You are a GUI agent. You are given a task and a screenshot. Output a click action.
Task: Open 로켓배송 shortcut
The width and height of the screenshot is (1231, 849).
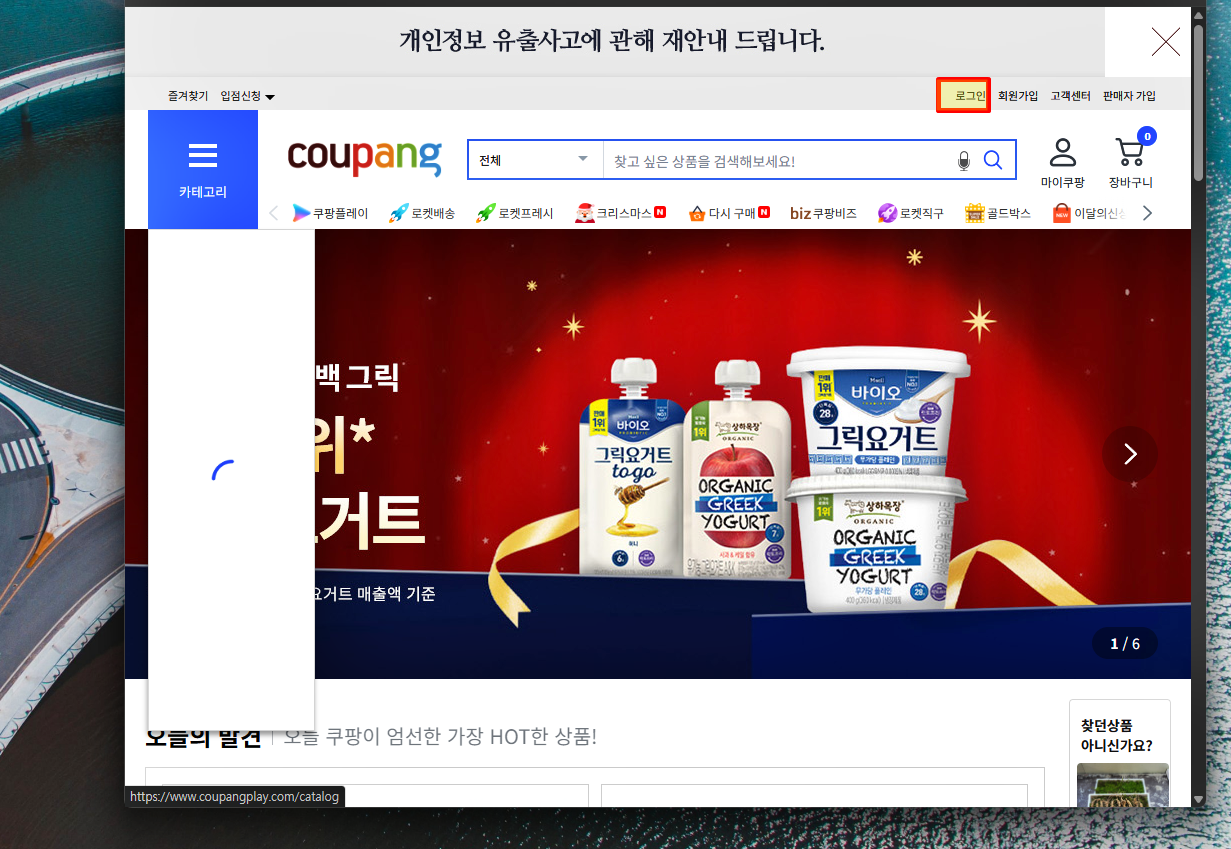click(422, 213)
